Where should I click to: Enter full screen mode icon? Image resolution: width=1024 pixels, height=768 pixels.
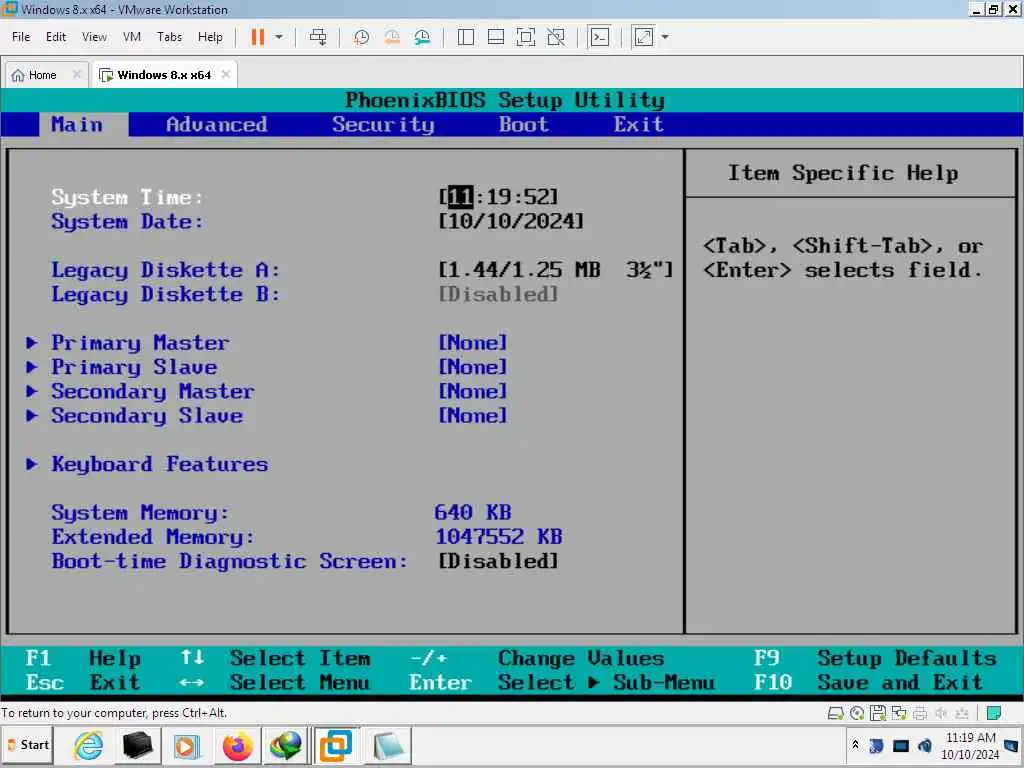click(x=526, y=37)
